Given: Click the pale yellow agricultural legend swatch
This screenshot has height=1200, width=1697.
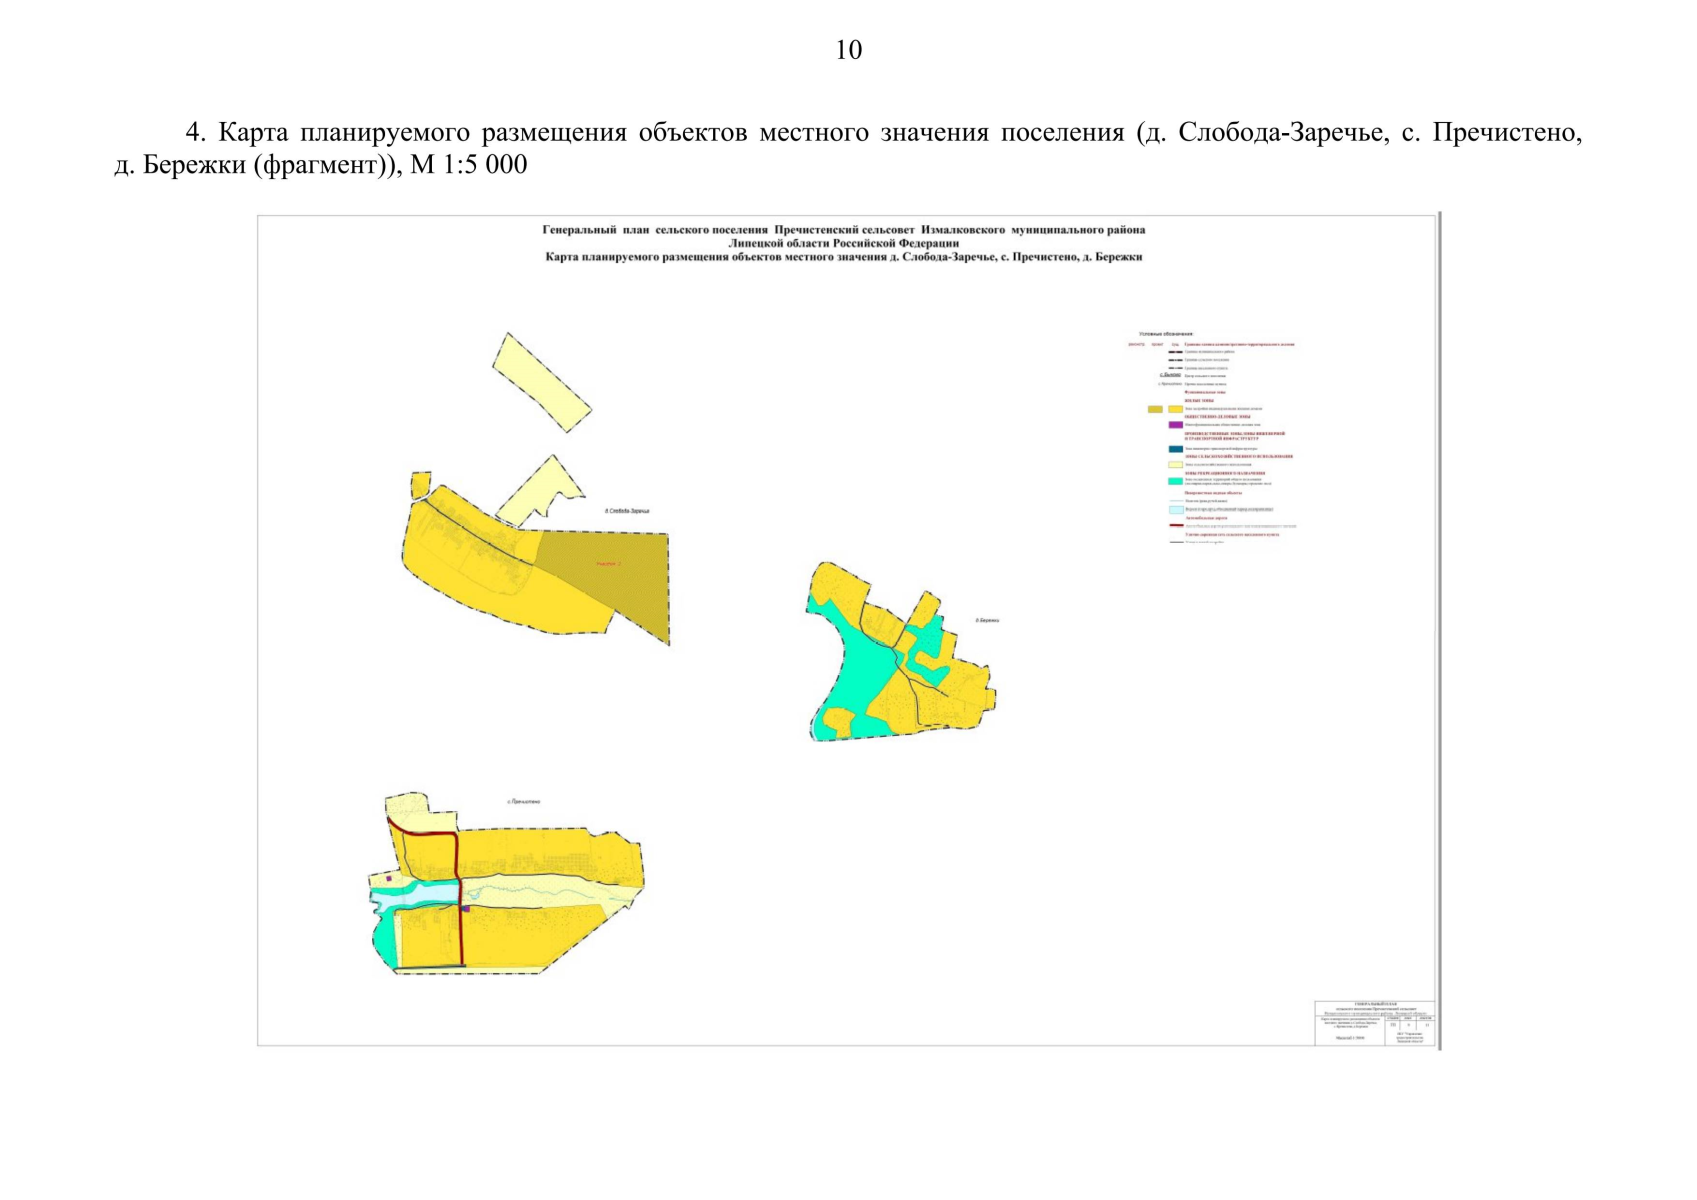Looking at the screenshot, I should [x=1176, y=464].
